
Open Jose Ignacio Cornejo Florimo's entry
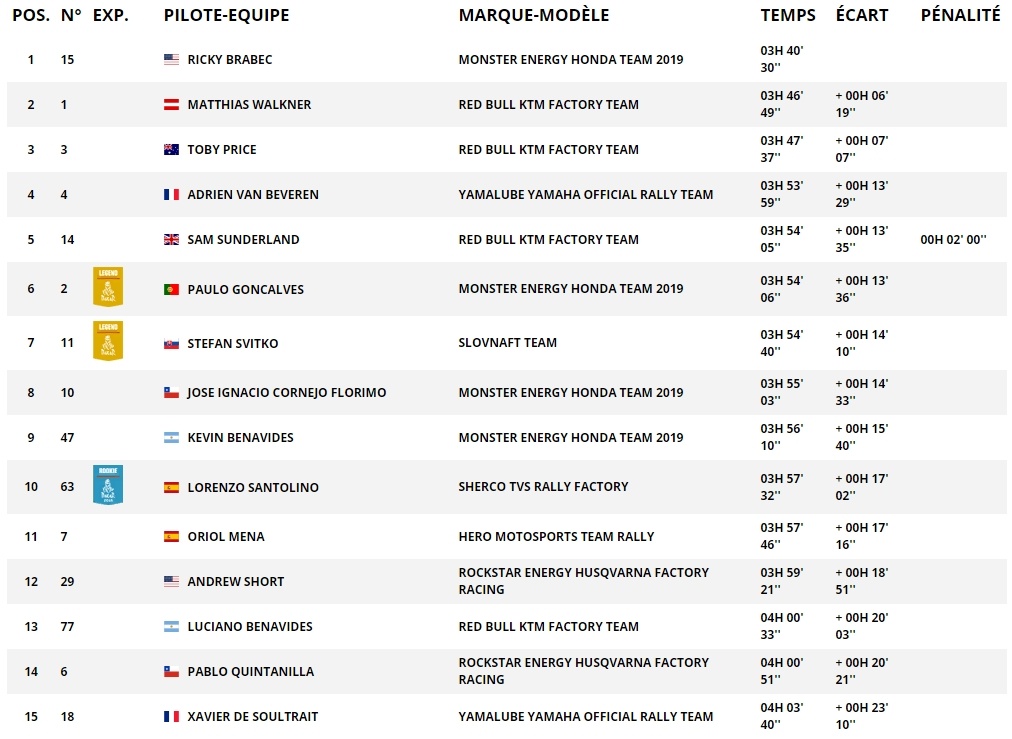point(287,392)
